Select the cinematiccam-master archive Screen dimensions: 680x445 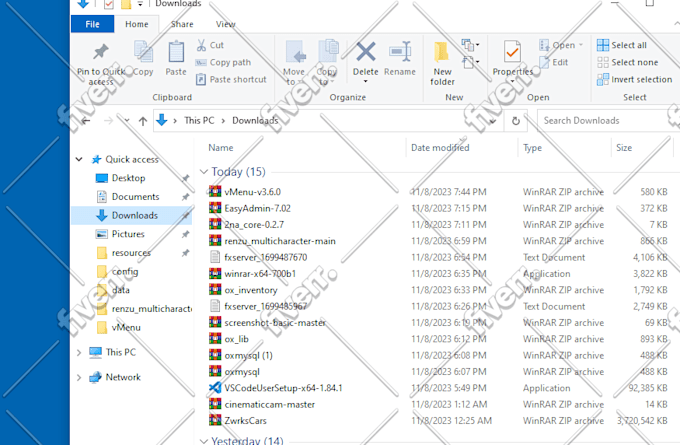(269, 404)
